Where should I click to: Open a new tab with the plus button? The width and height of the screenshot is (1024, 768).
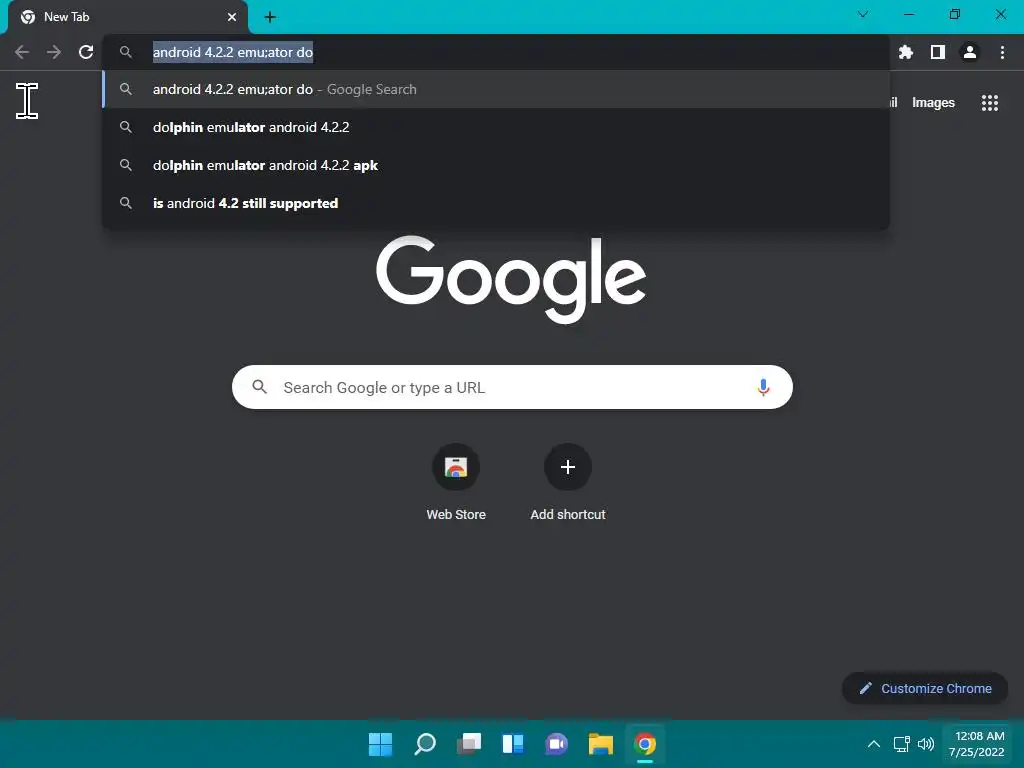270,17
